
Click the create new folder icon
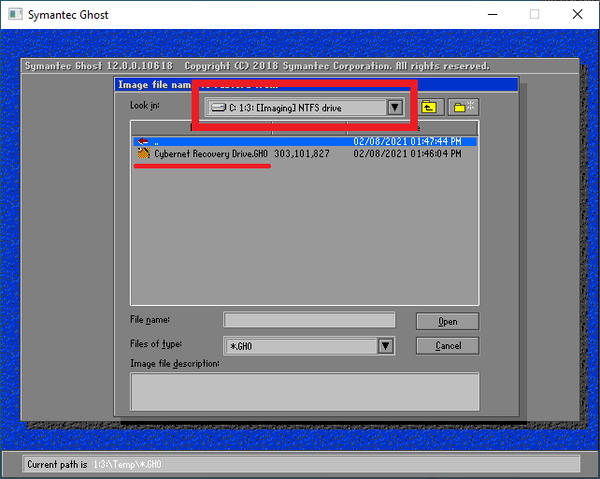462,107
